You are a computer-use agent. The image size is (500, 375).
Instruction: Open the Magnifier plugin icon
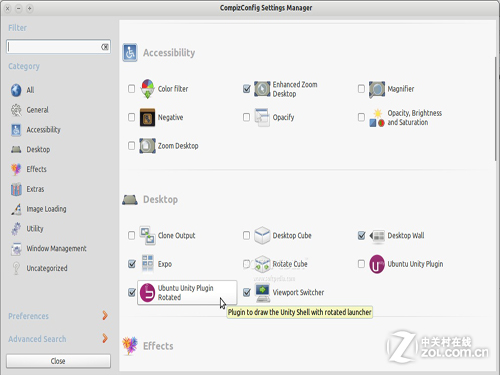(x=377, y=89)
